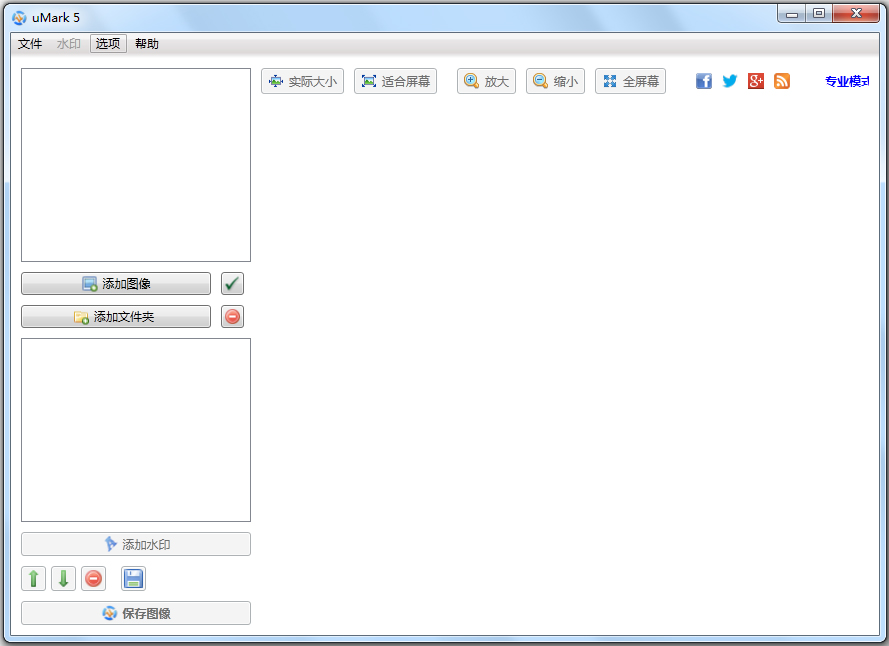Viewport: 889px width, 646px height.
Task: Open the Facebook icon link
Action: pos(704,81)
